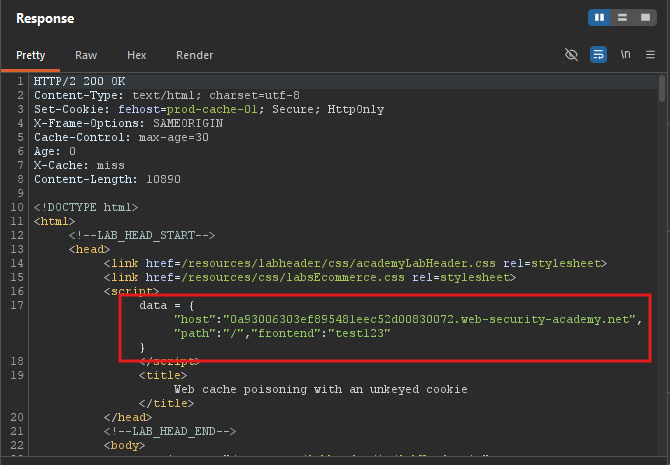The height and width of the screenshot is (465, 670).
Task: Click the LAB_HEAD_START comment line
Action: 142,235
